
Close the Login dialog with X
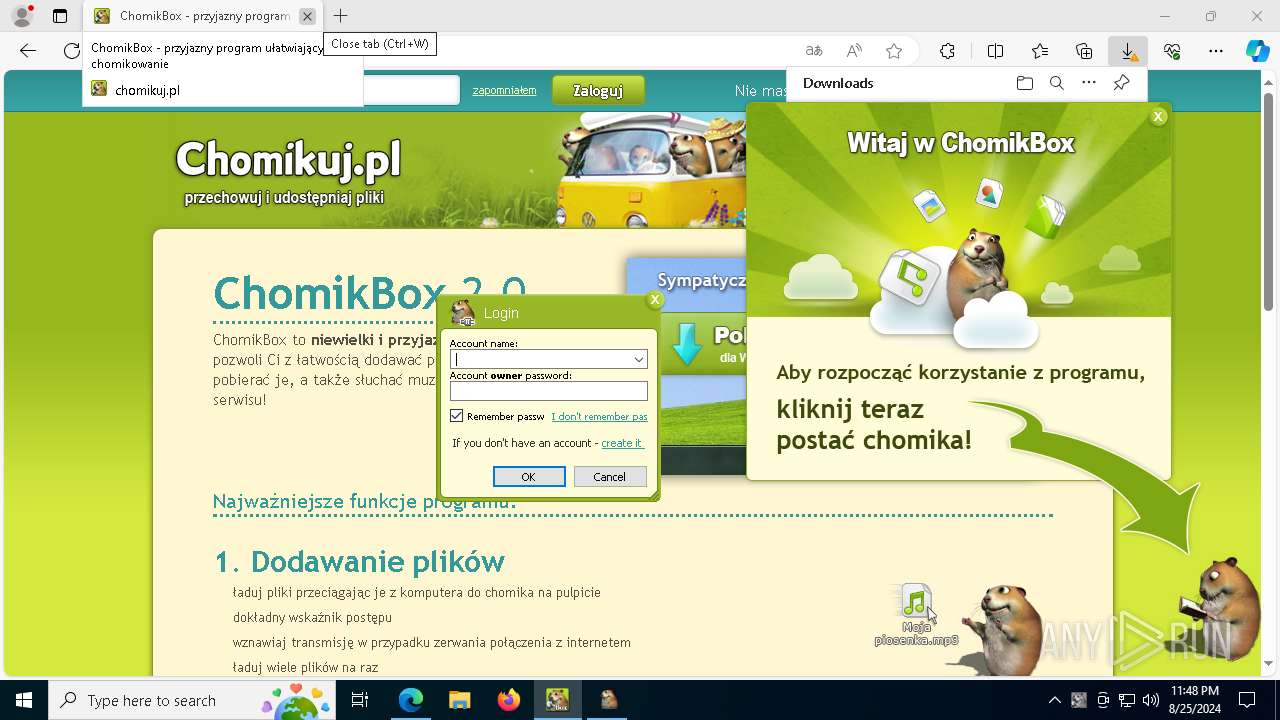pos(655,299)
